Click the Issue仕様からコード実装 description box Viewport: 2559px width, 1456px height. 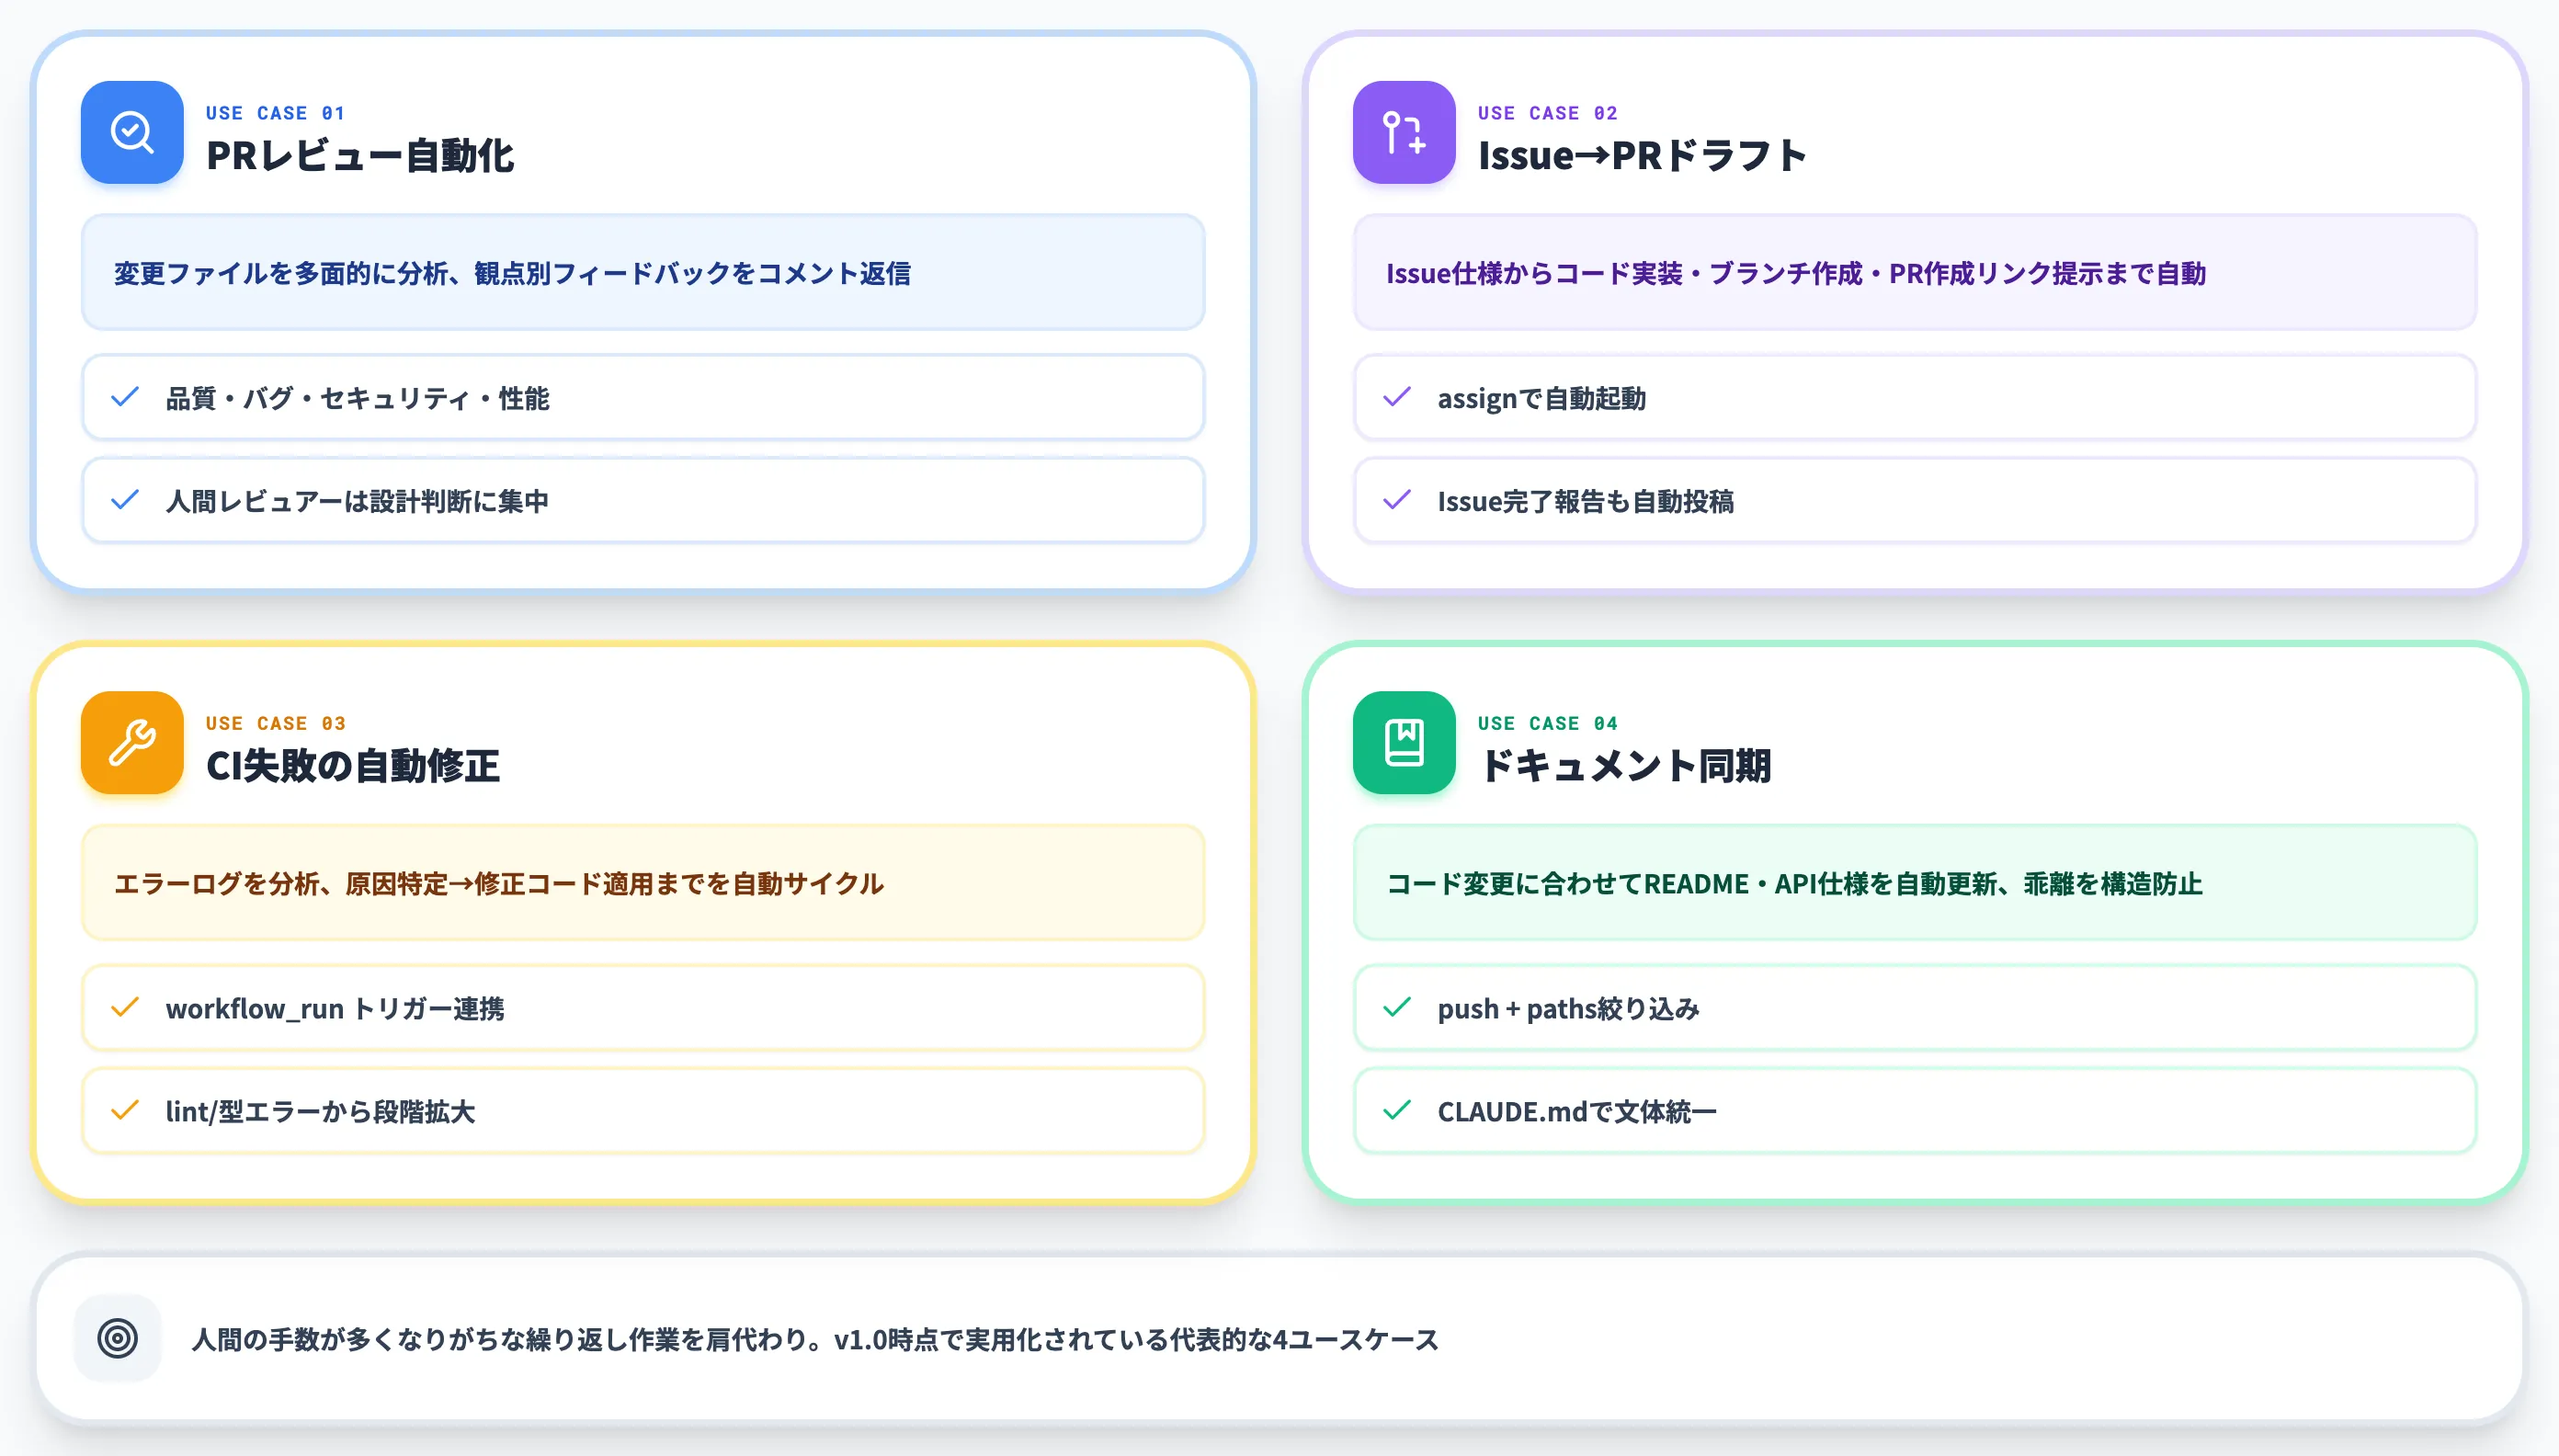click(x=1915, y=272)
